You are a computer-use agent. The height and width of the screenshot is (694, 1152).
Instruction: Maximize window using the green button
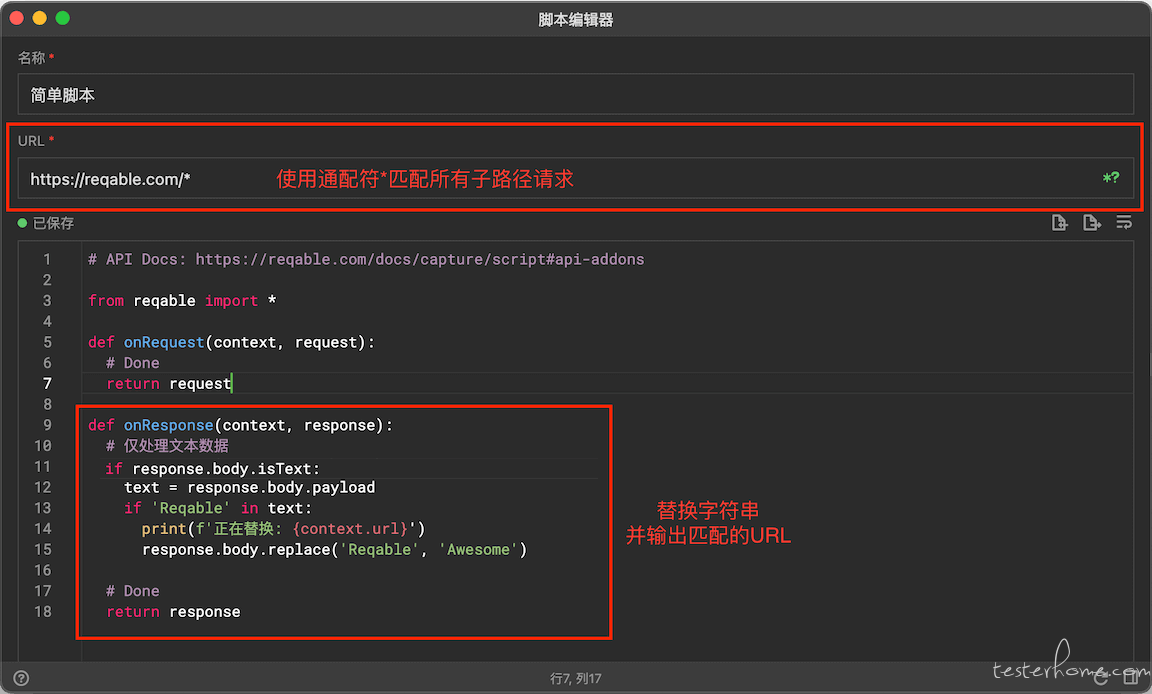point(63,18)
